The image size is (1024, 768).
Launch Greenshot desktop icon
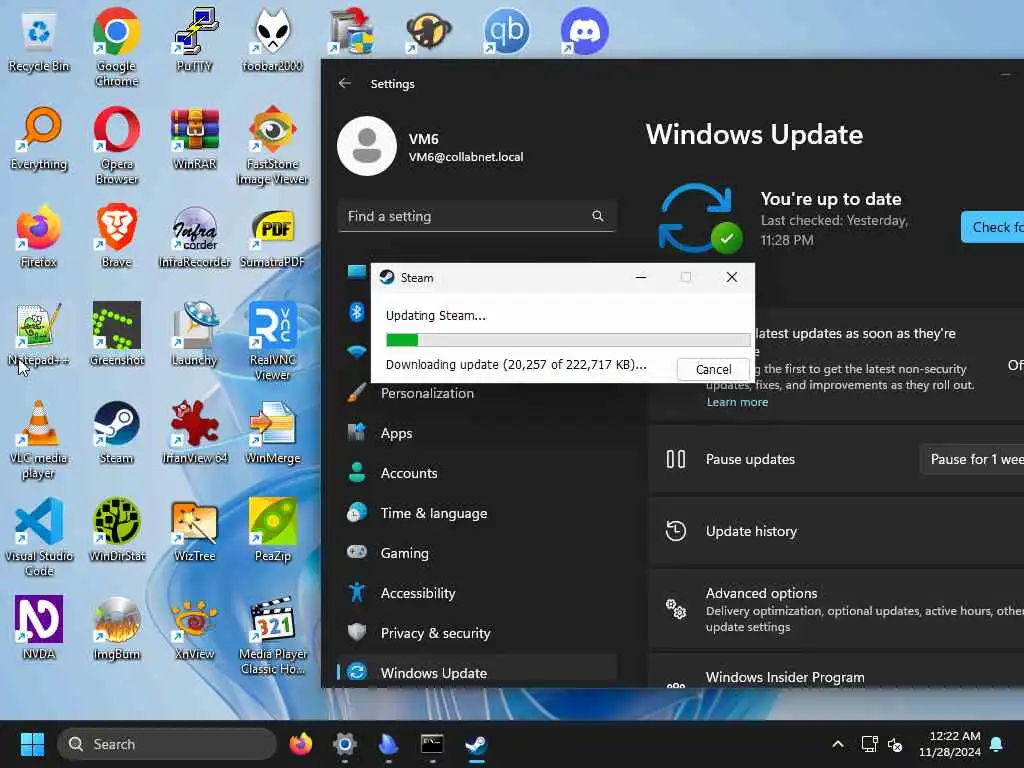coord(116,334)
